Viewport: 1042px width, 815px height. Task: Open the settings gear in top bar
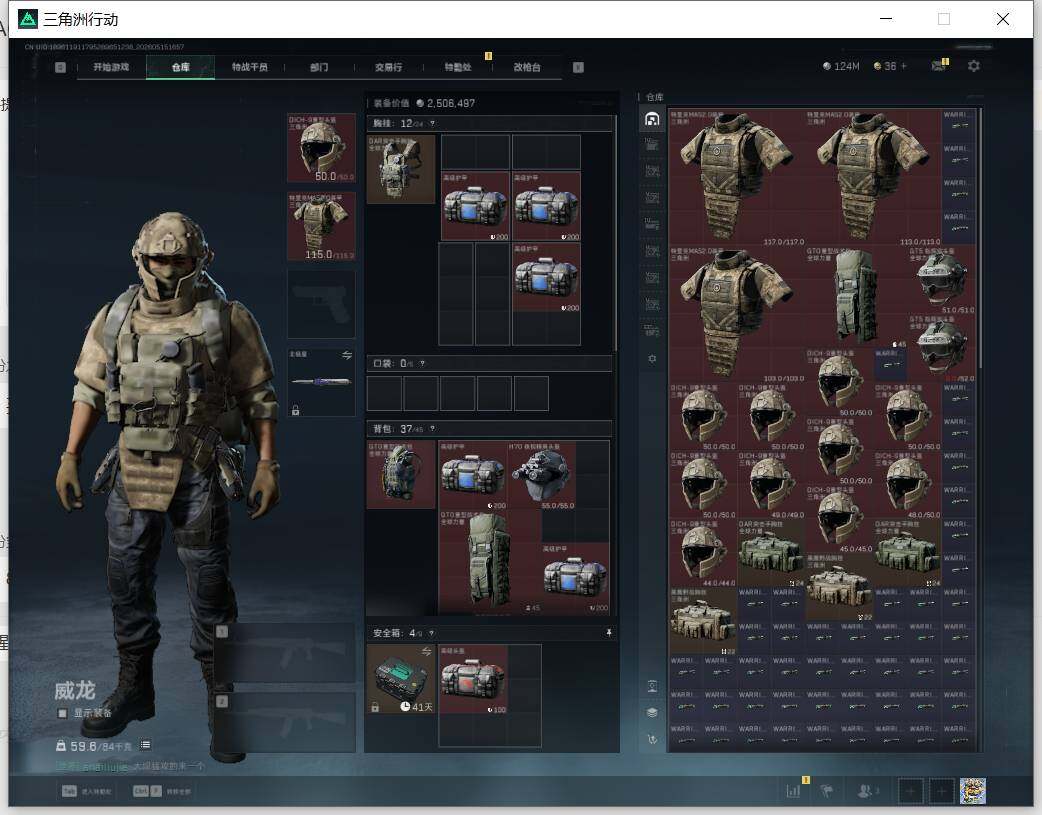974,66
